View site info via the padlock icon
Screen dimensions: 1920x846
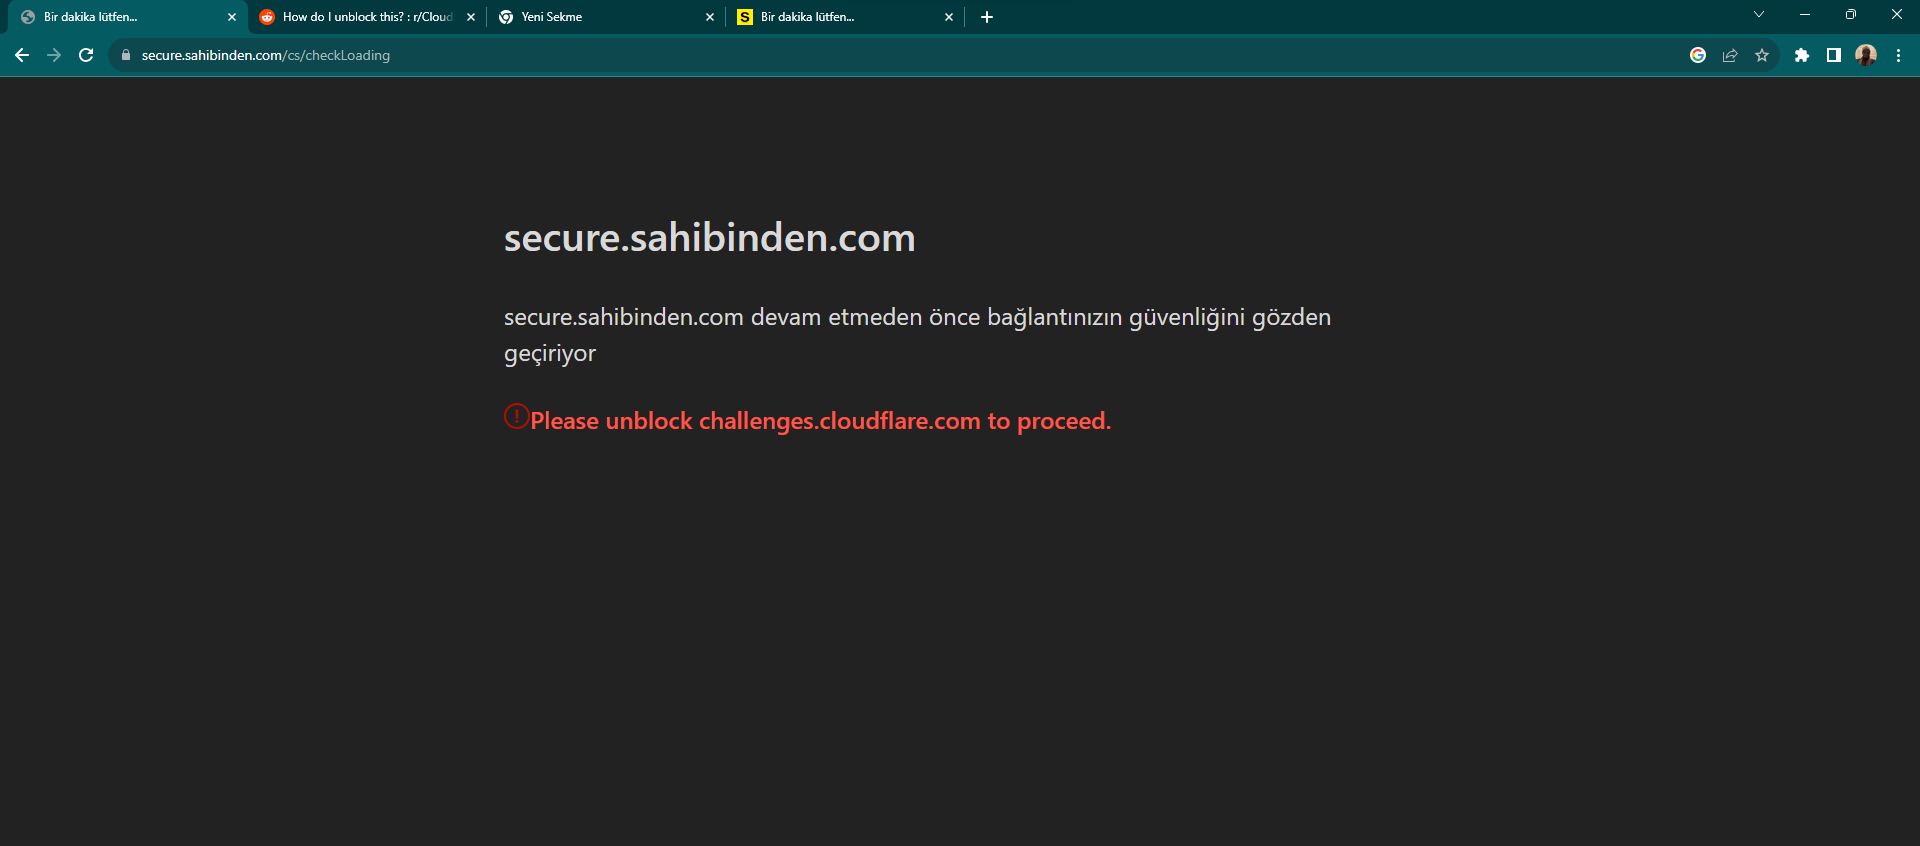click(x=126, y=55)
